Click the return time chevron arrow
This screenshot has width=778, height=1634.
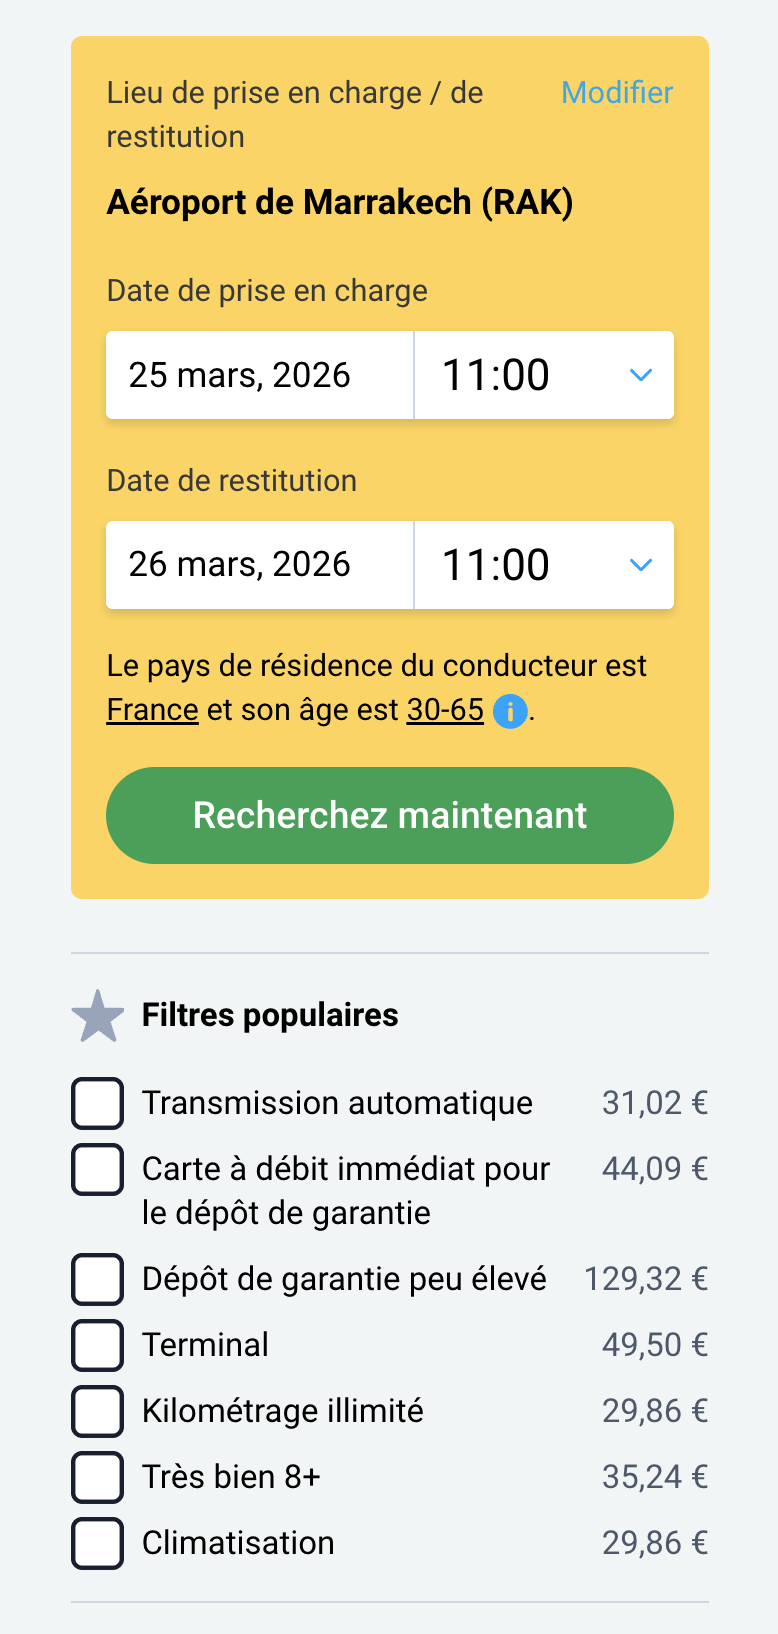click(641, 565)
